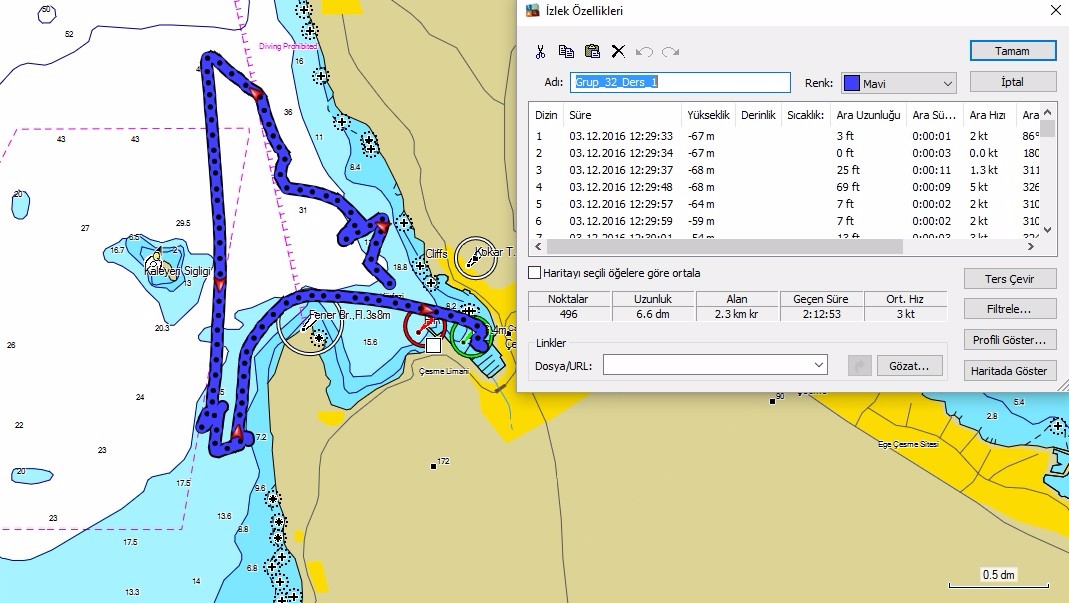Image resolution: width=1069 pixels, height=603 pixels.
Task: Click the Adı track name field
Action: point(680,83)
